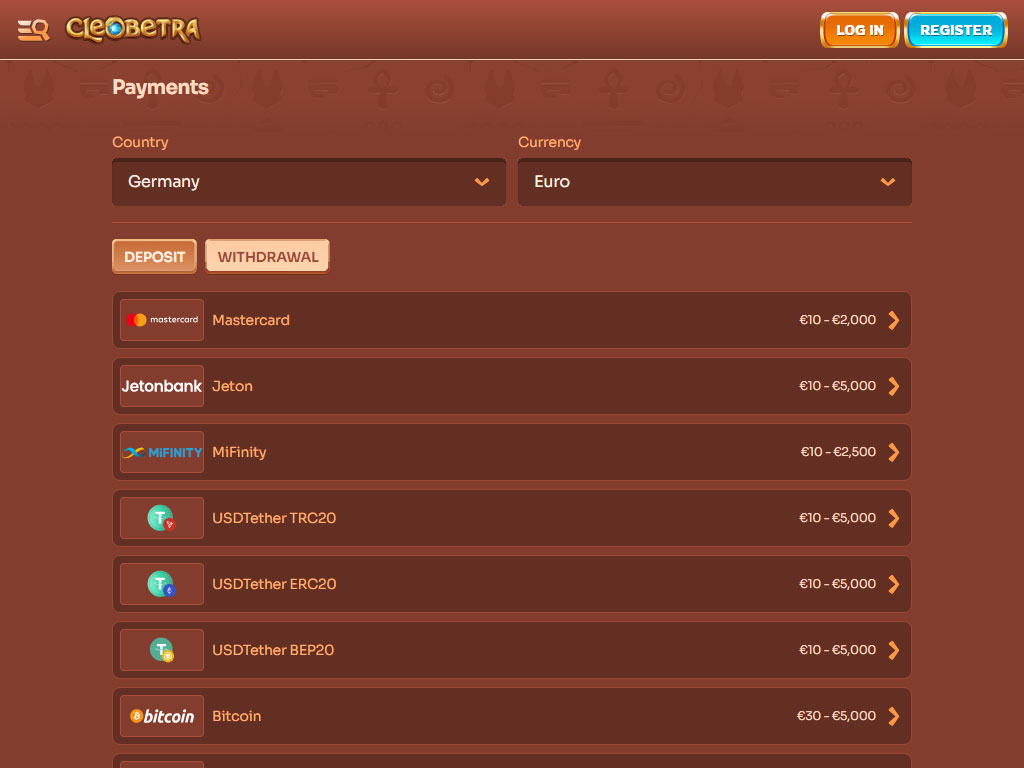Viewport: 1024px width, 768px height.
Task: Click the USDTether TRC20 coin icon
Action: [162, 518]
